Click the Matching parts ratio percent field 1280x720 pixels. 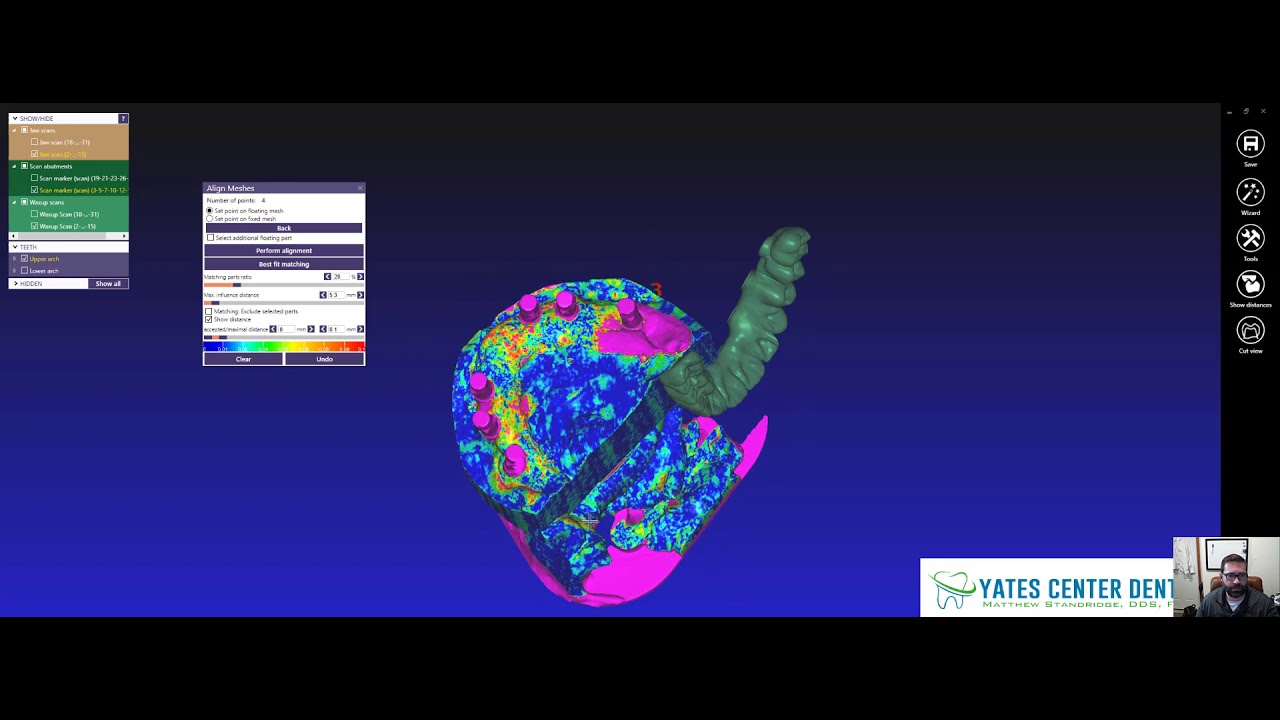pyautogui.click(x=341, y=277)
